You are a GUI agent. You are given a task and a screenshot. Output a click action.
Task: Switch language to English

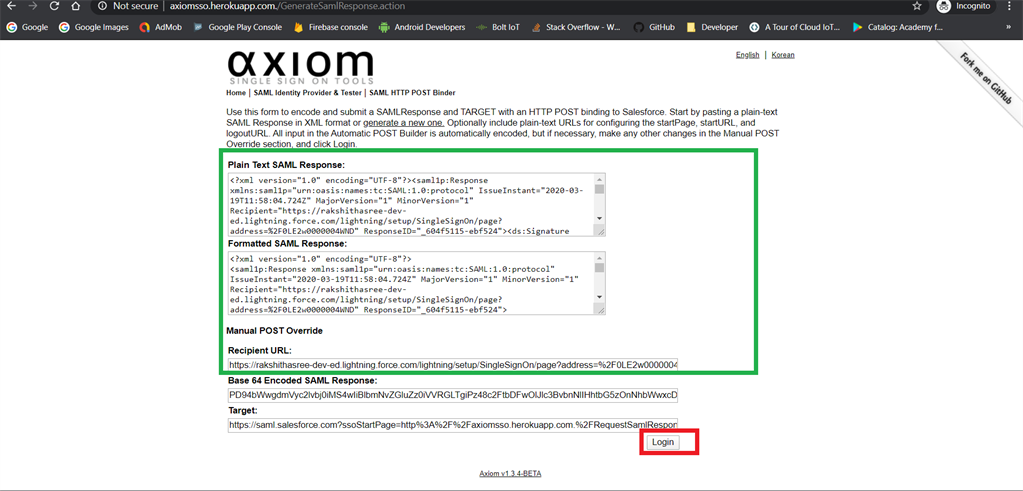tap(747, 55)
